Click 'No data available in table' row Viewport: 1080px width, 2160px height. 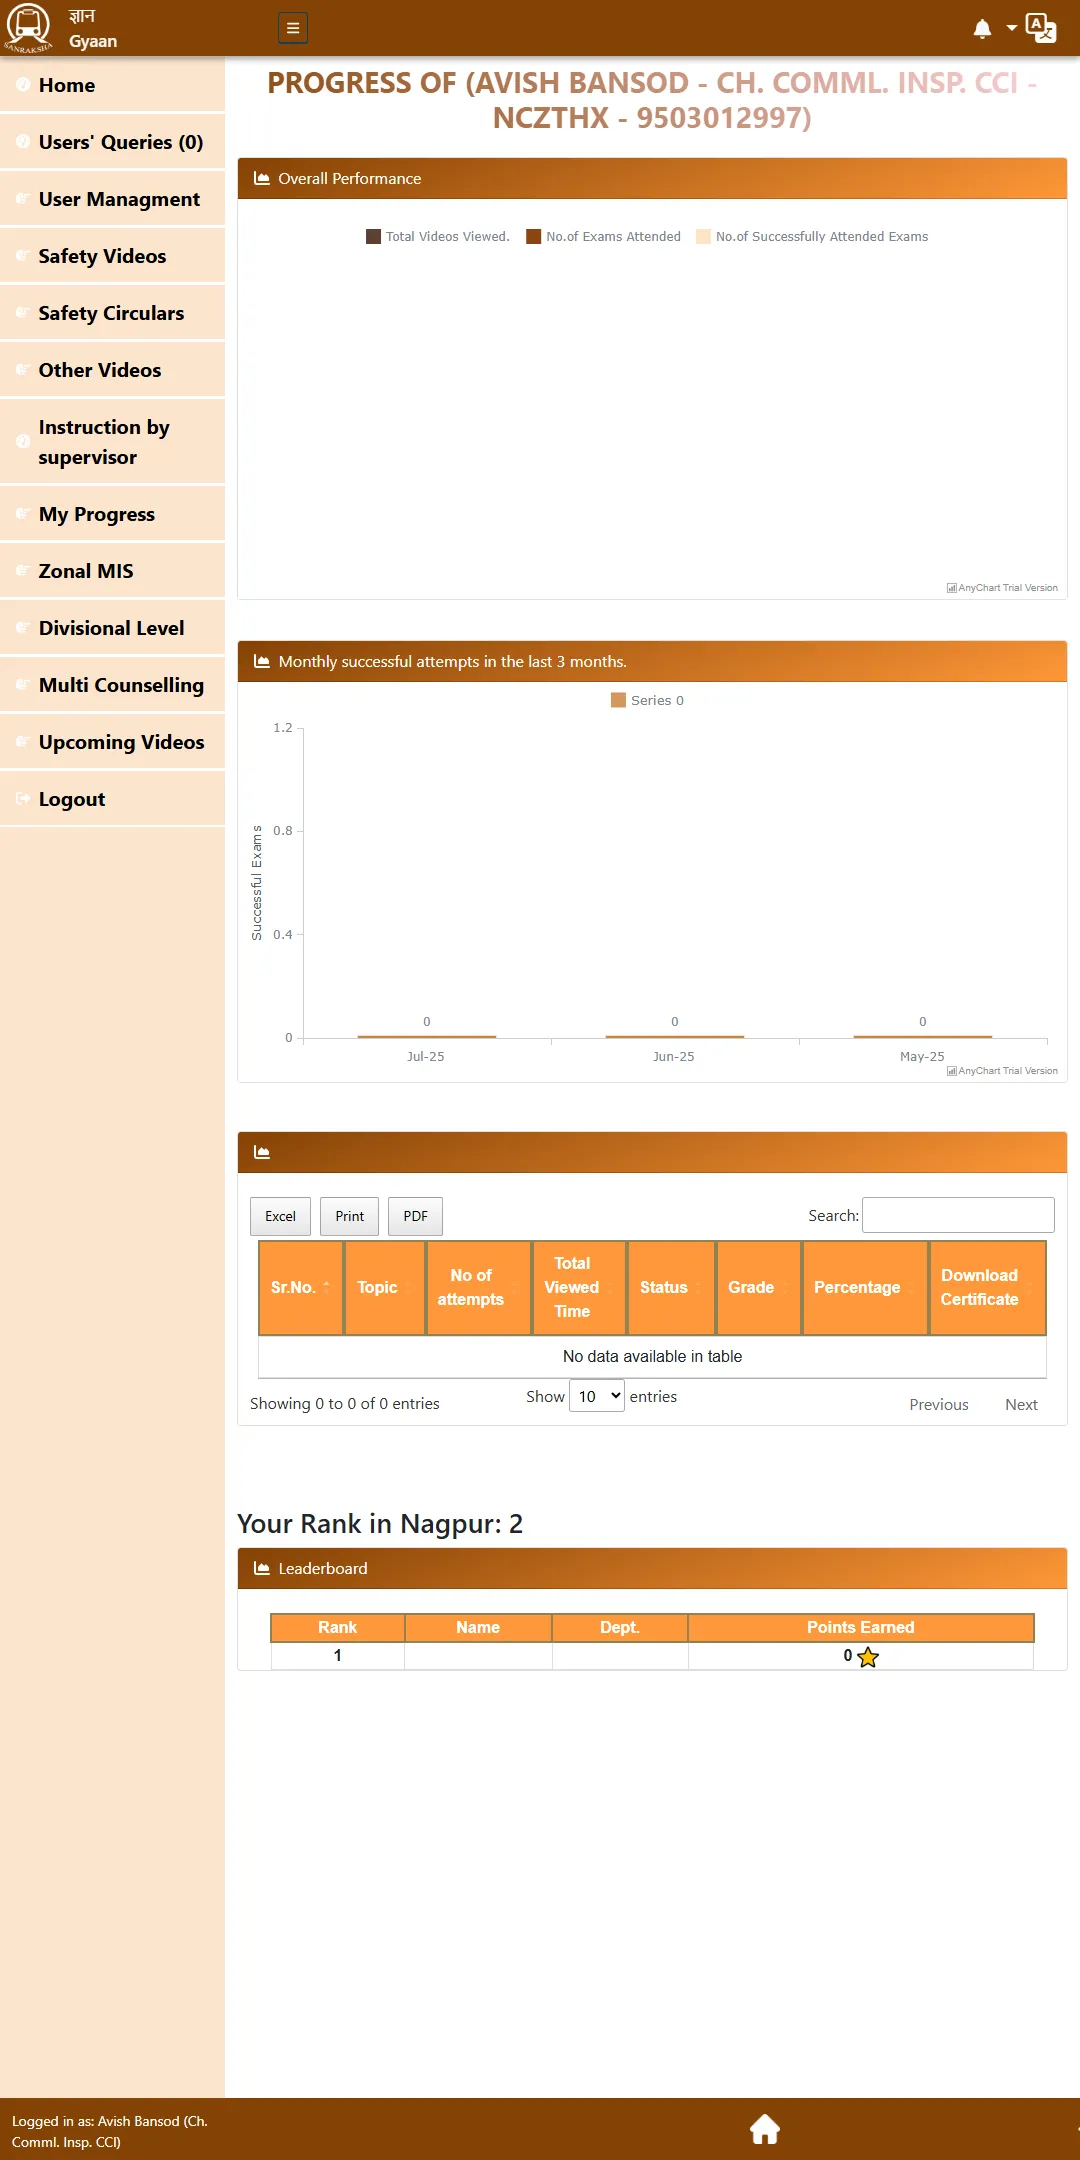(652, 1356)
